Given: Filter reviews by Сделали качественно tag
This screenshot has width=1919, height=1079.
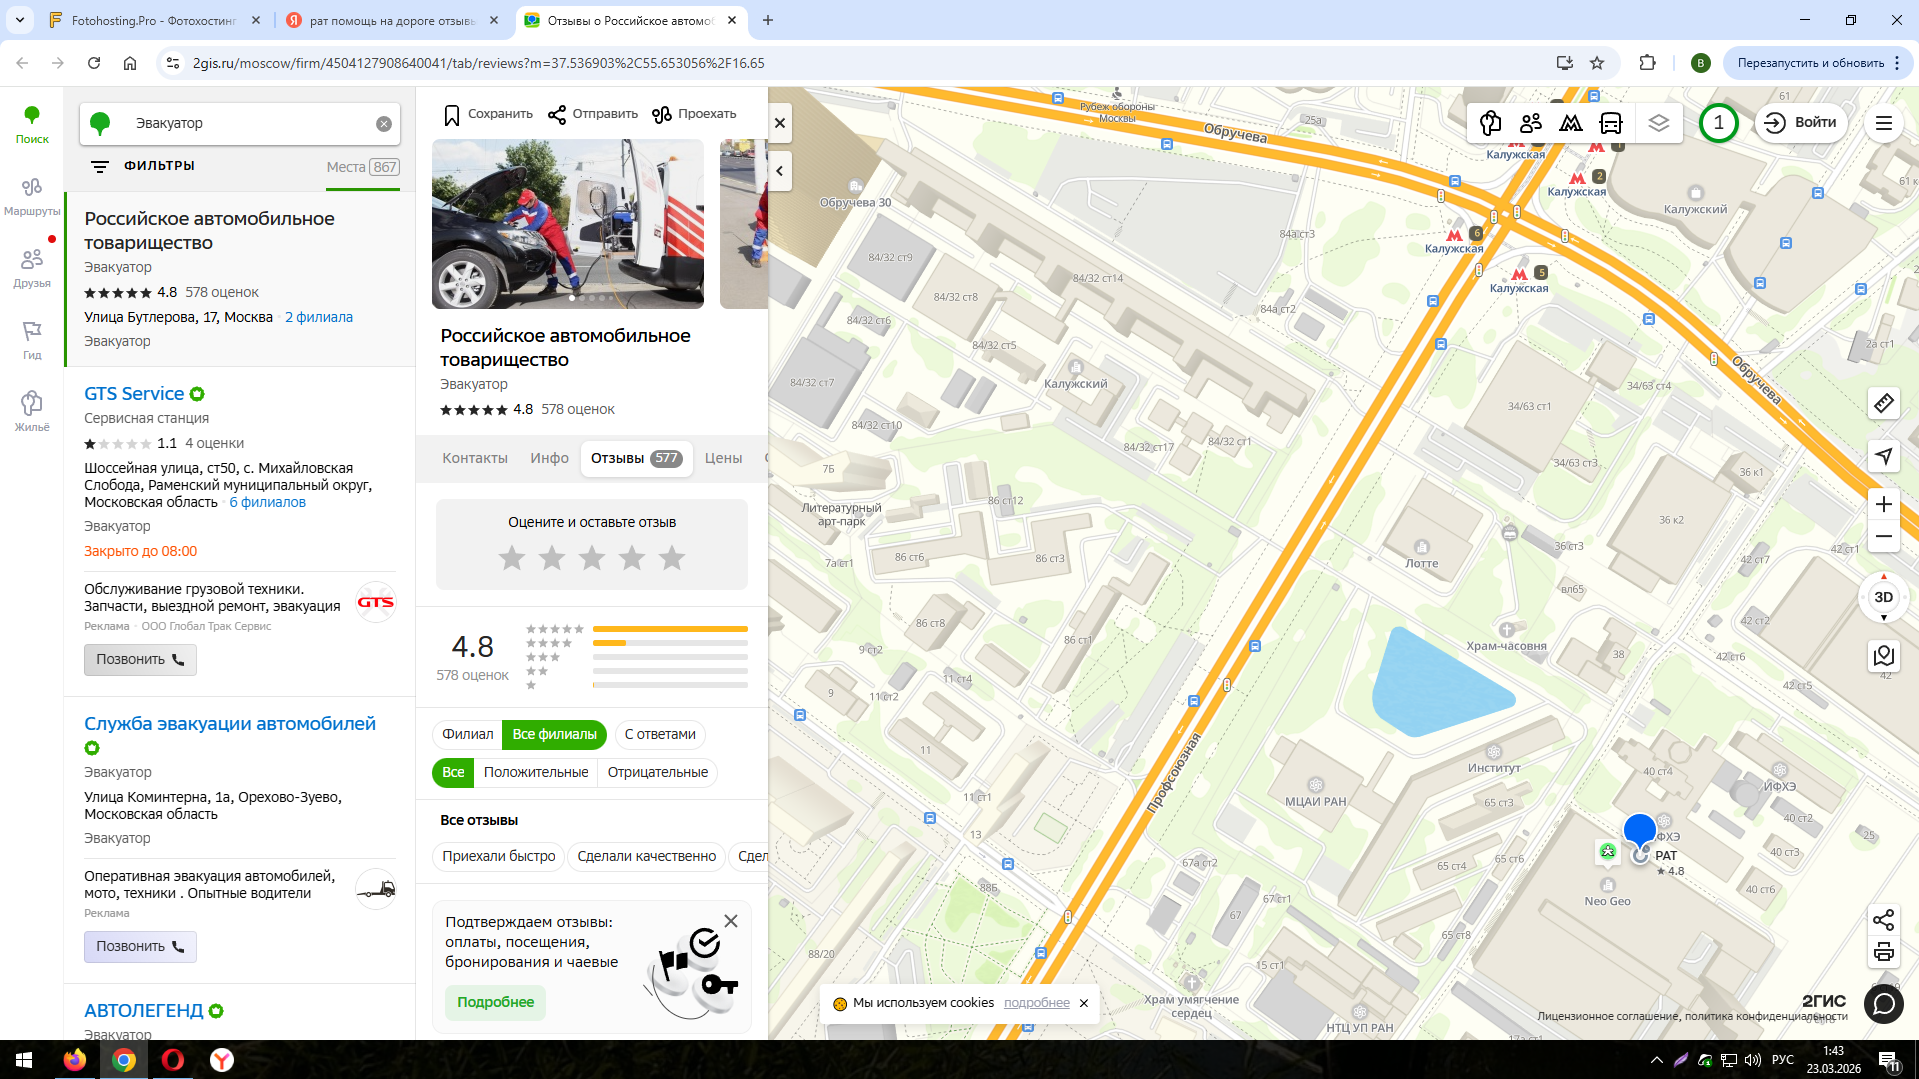Looking at the screenshot, I should [647, 856].
